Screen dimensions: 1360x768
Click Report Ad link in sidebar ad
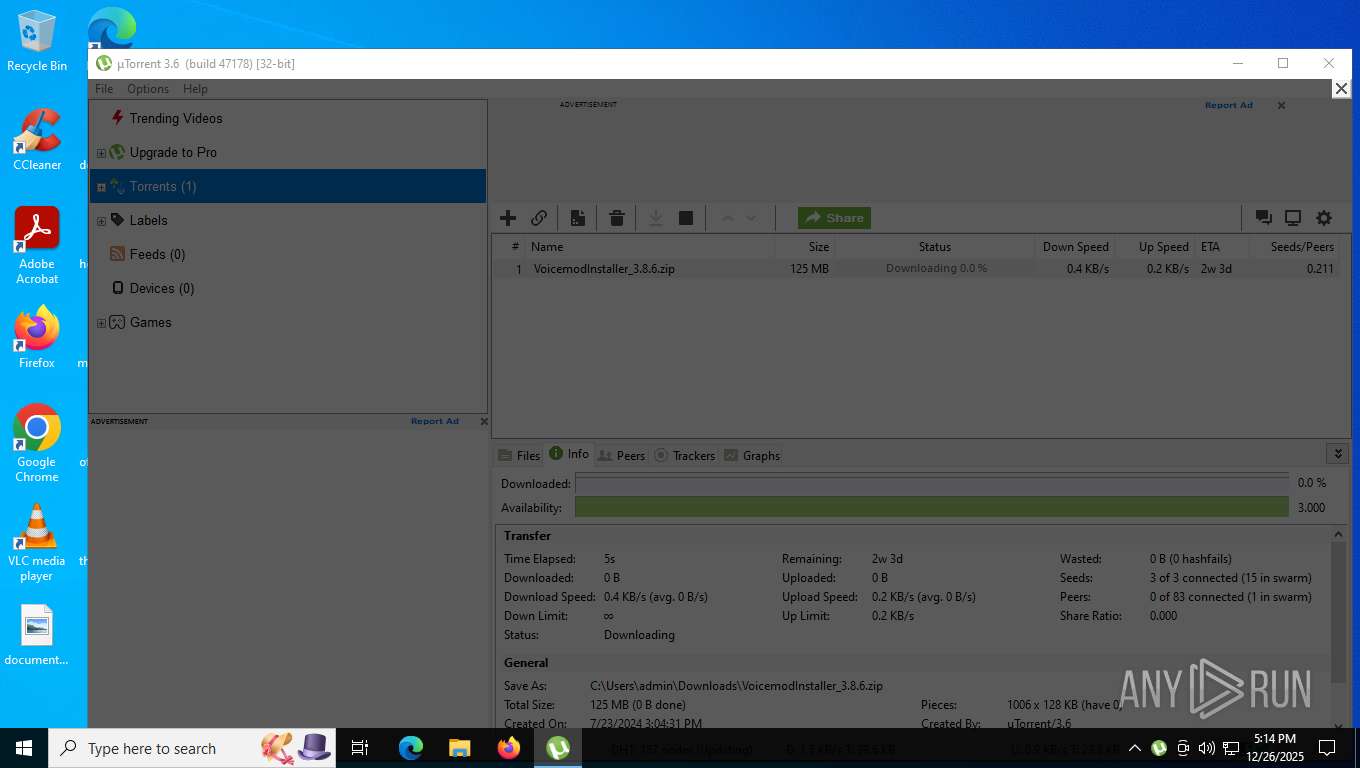pyautogui.click(x=434, y=421)
